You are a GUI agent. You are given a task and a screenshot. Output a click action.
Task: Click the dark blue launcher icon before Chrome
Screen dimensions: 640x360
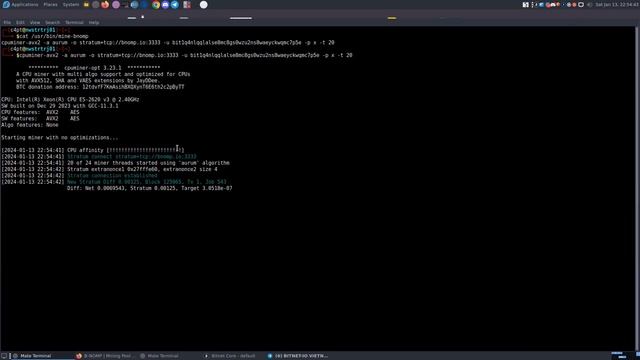click(144, 5)
